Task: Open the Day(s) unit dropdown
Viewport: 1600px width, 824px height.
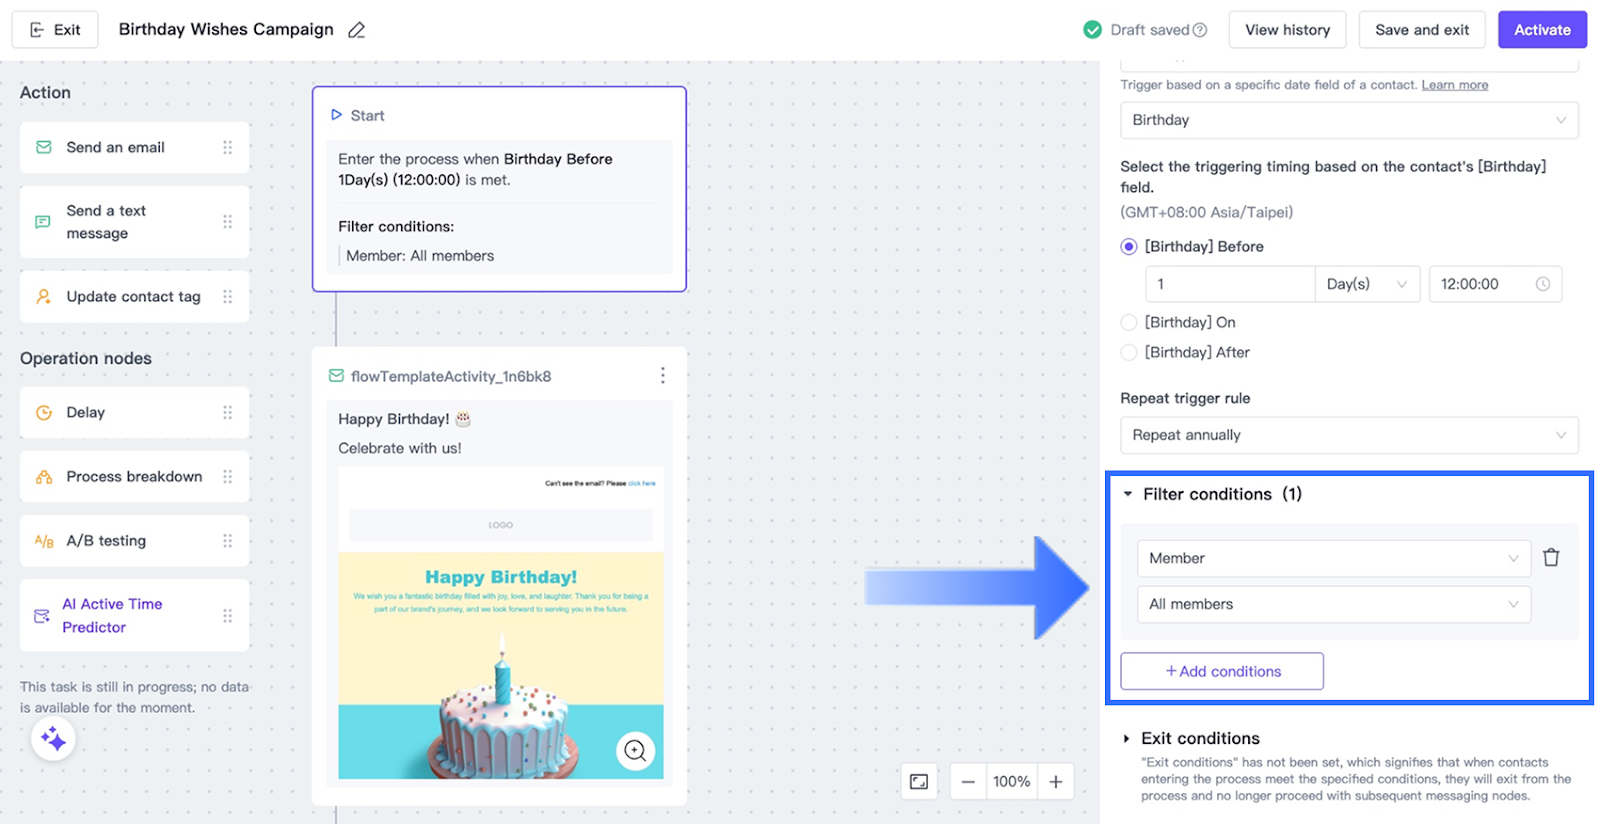Action: (x=1366, y=284)
